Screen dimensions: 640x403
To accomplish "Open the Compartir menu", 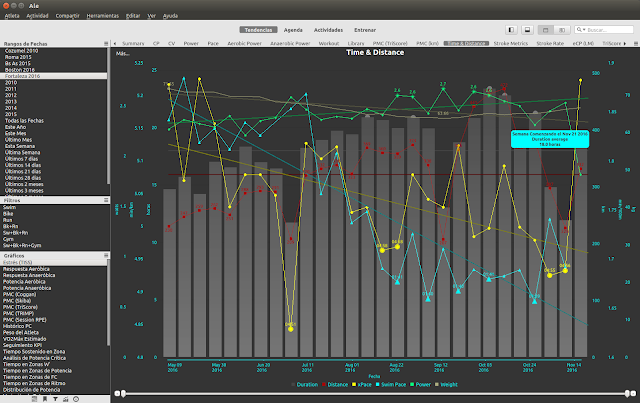I will 67,16.
